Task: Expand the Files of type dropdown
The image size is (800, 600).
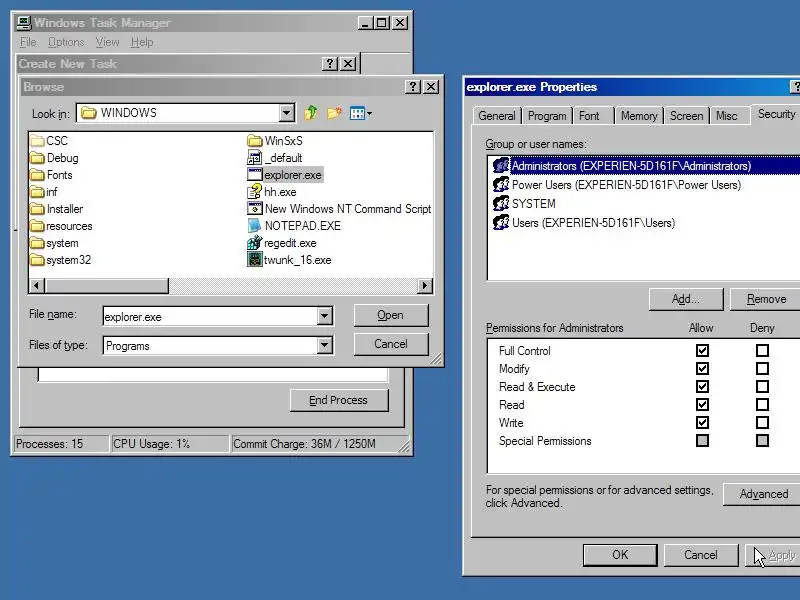Action: click(324, 345)
